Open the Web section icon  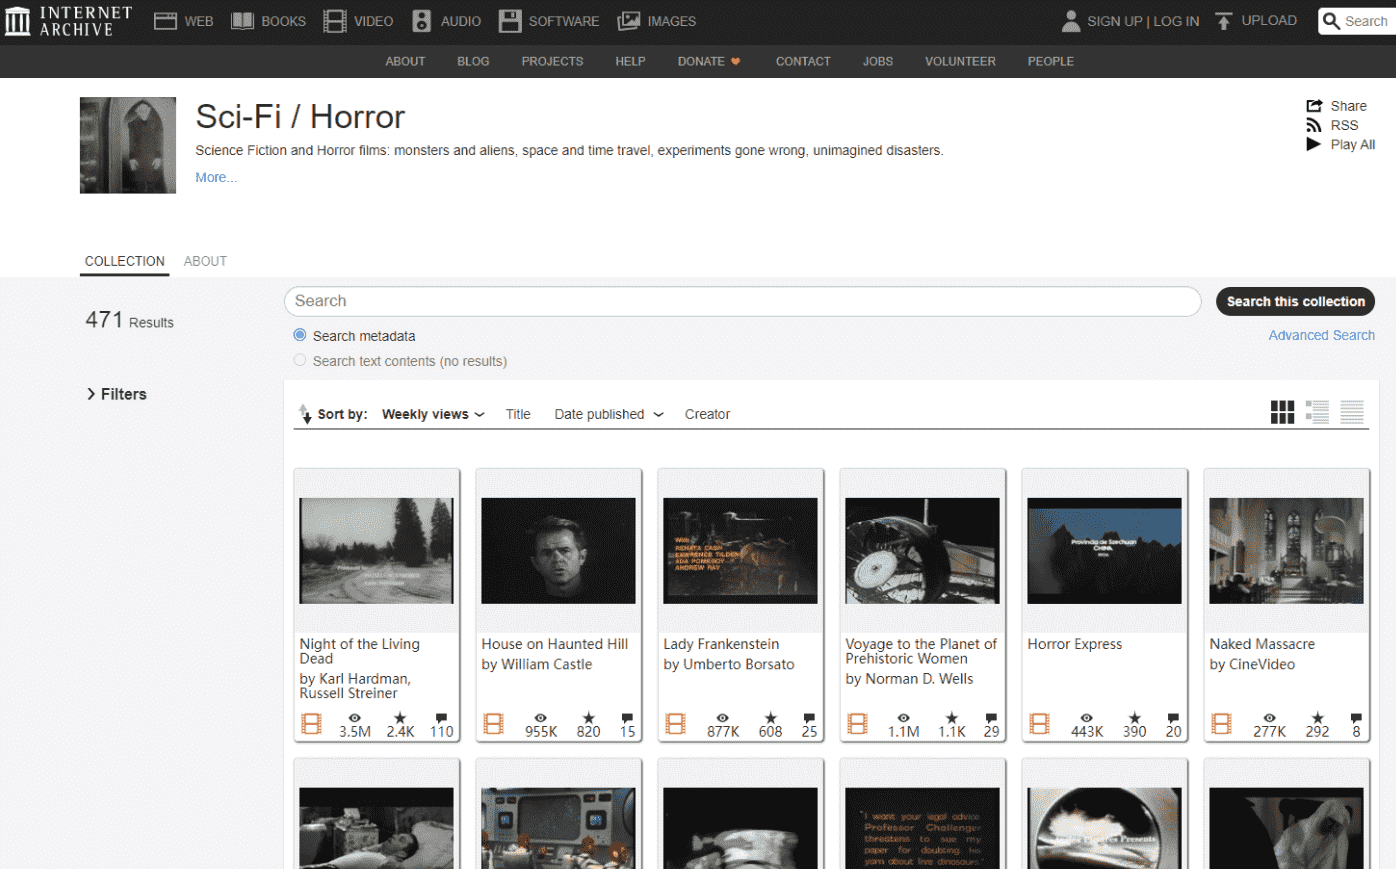pos(165,21)
